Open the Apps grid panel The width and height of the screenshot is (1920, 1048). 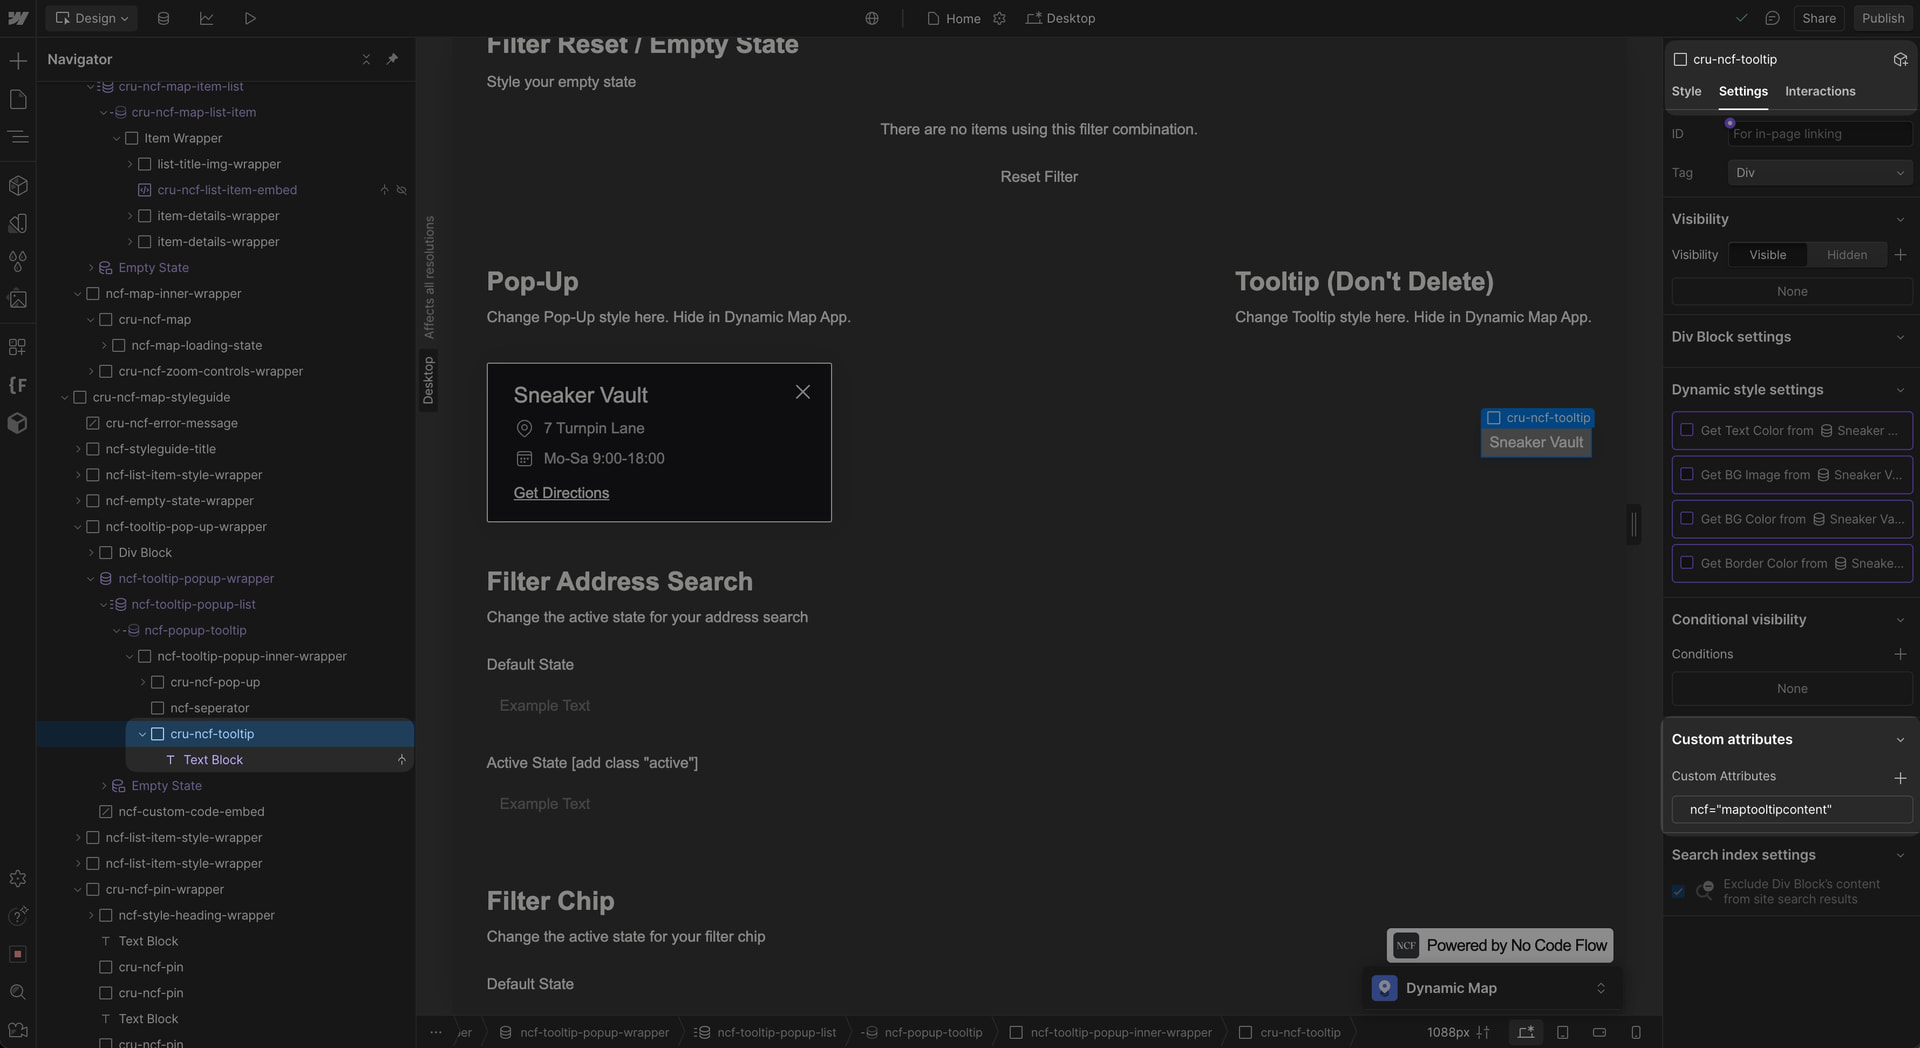tap(18, 347)
